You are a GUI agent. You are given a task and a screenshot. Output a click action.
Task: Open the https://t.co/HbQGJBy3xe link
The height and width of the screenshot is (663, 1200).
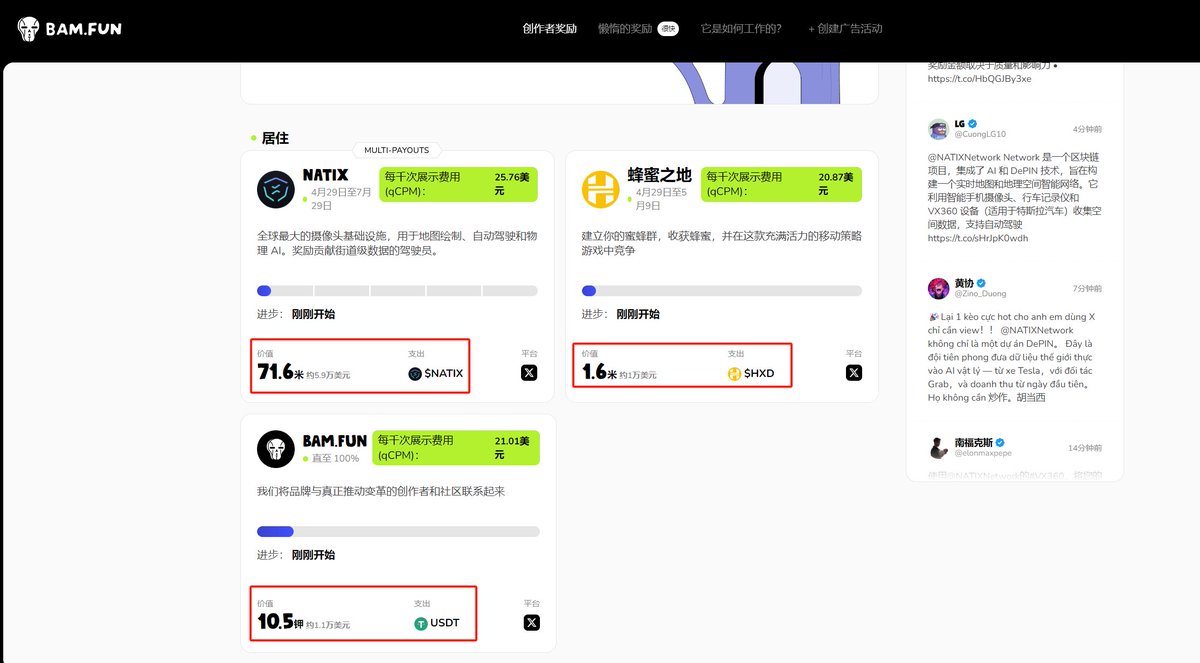pyautogui.click(x=979, y=79)
